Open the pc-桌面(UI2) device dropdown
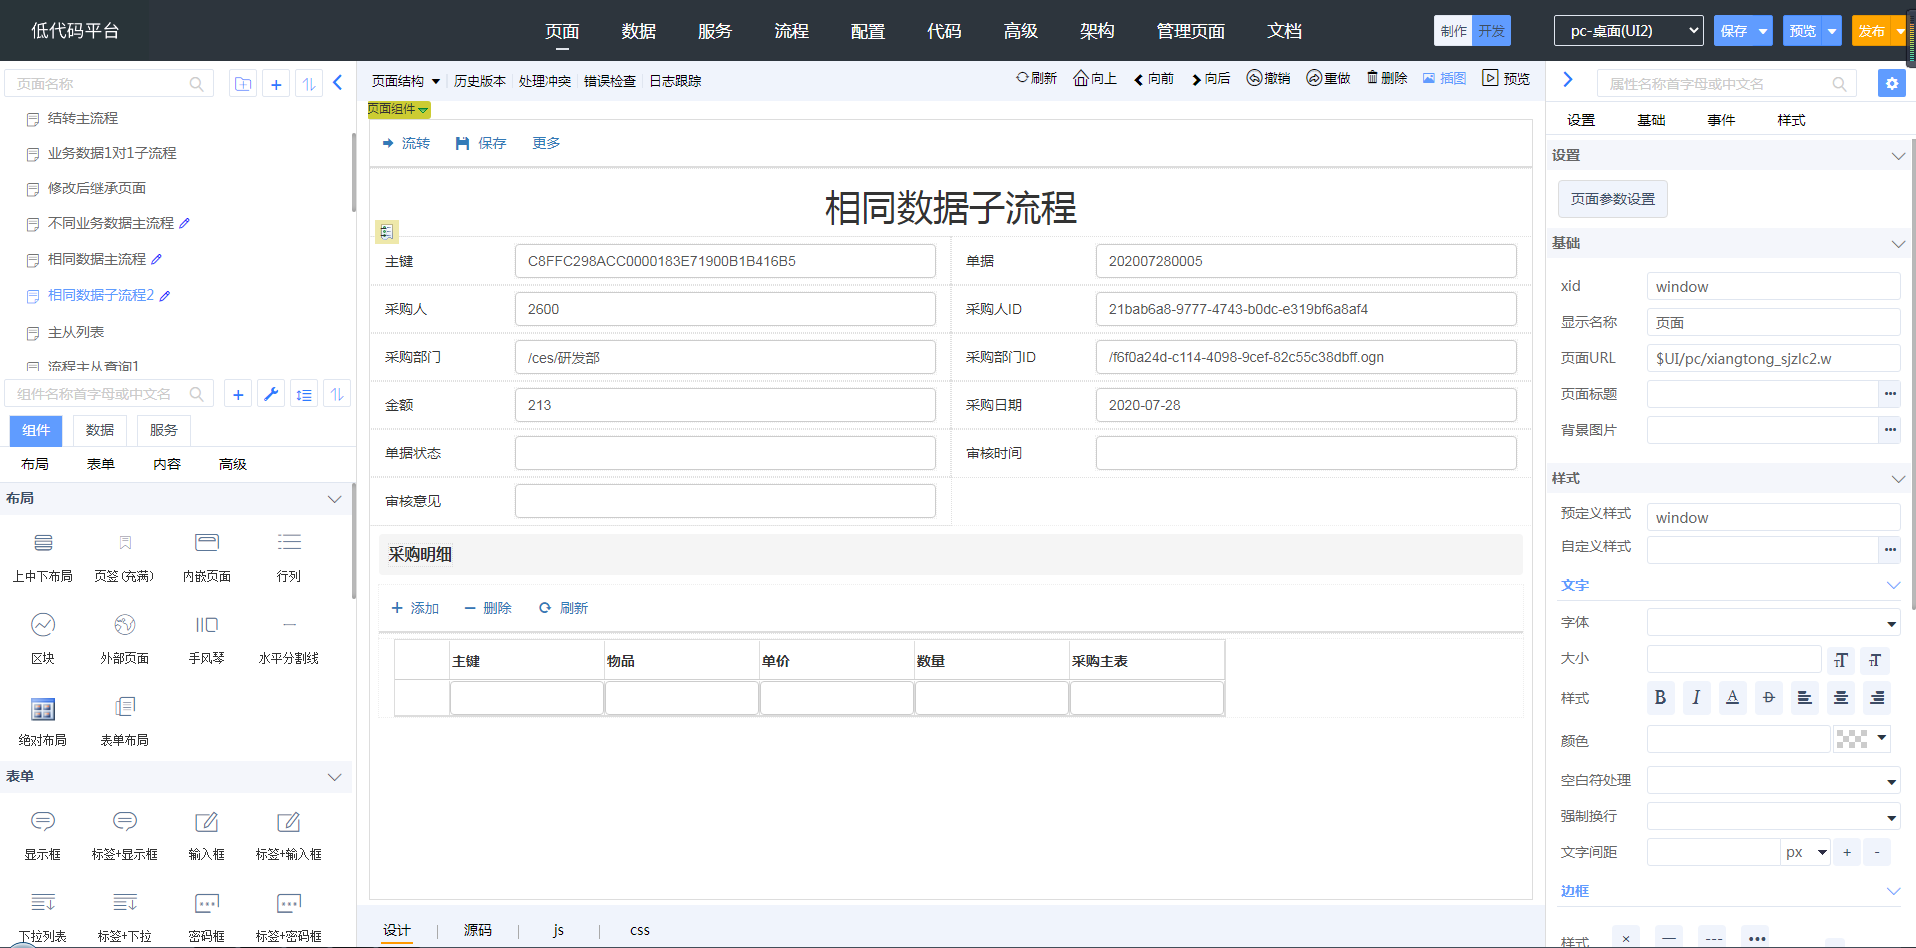This screenshot has width=1916, height=948. (1628, 31)
